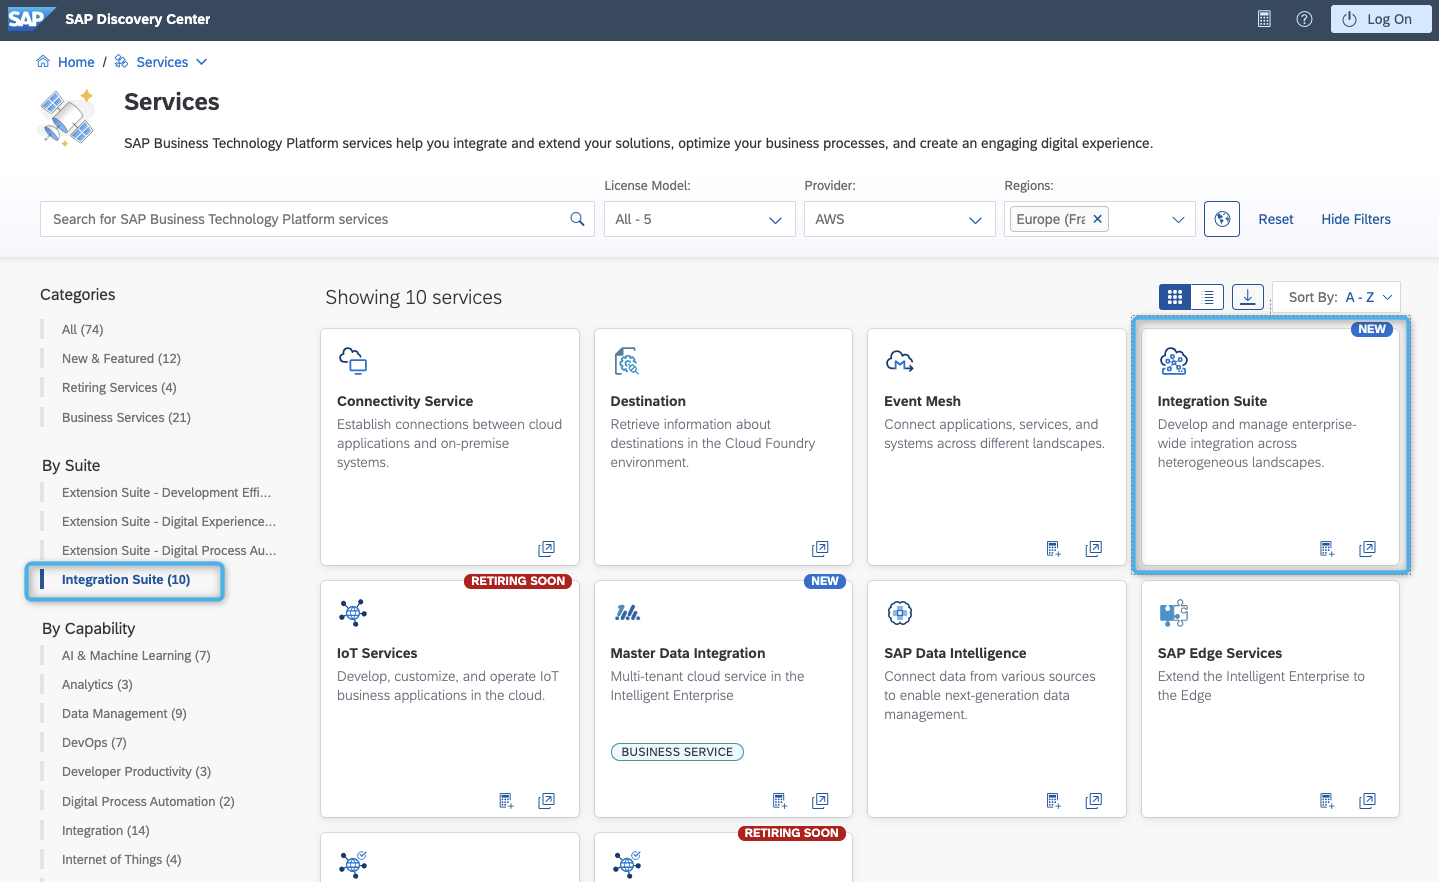
Task: Select All (74) category
Action: click(83, 329)
